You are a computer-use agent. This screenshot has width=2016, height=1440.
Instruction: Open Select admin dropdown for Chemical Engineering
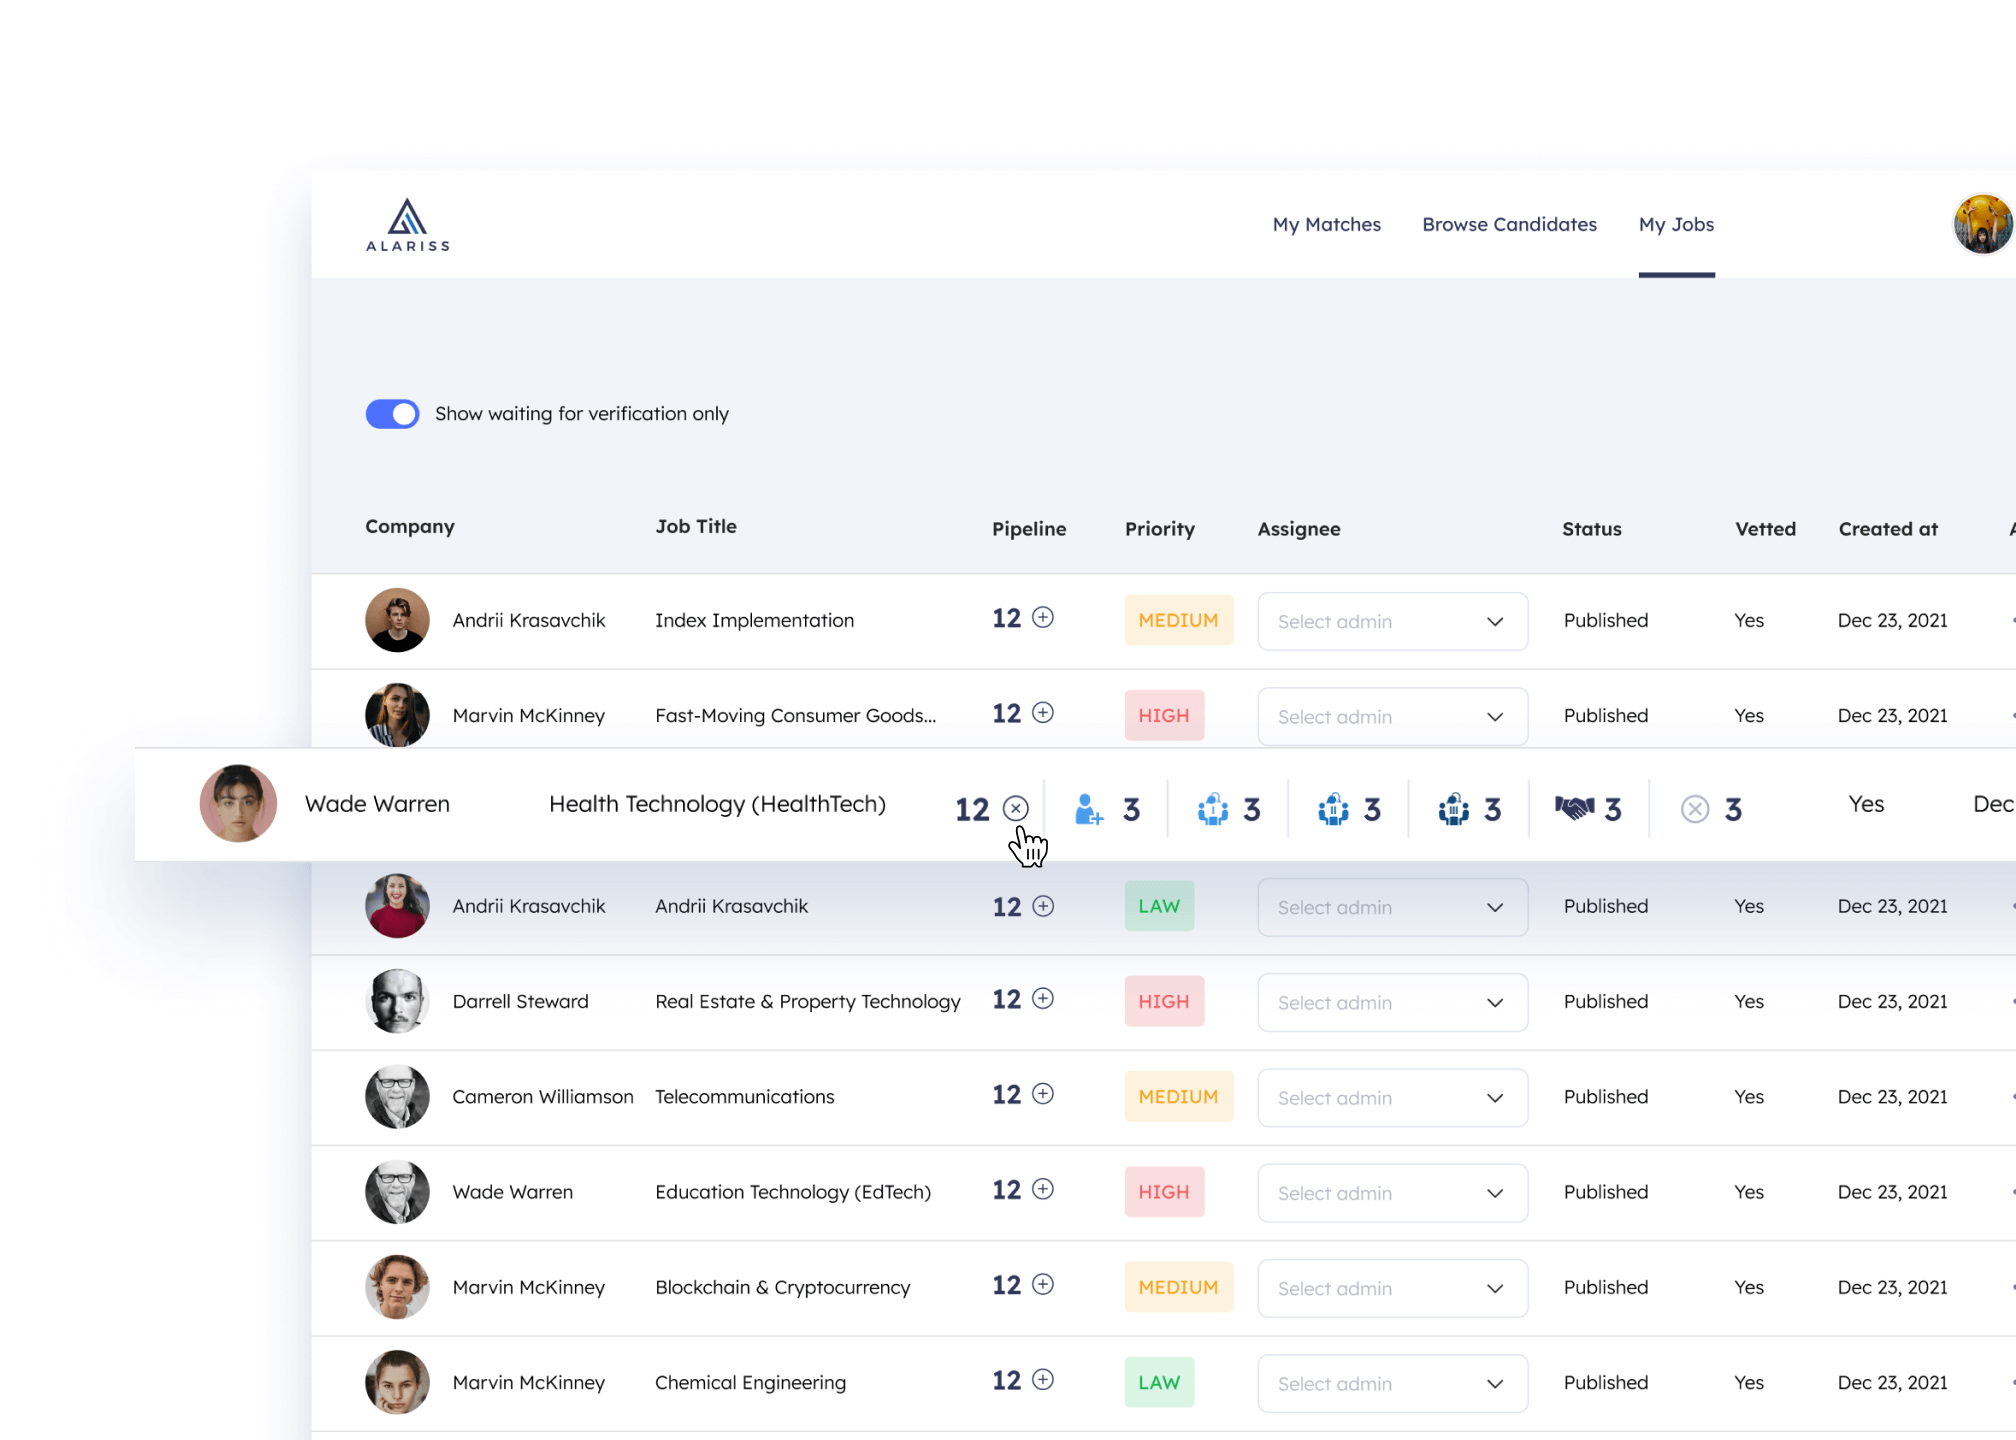[x=1392, y=1383]
